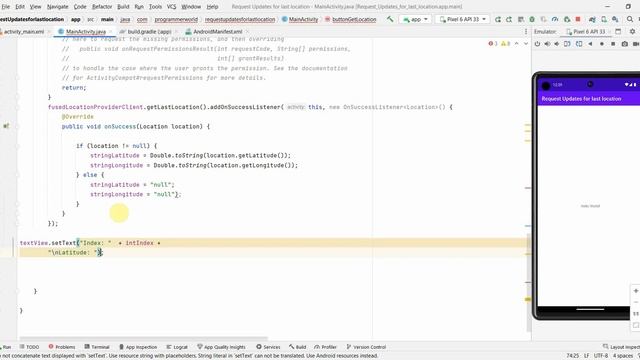Click the emulator Overview square button
Viewport: 640px width, 360px height.
pos(613,44)
